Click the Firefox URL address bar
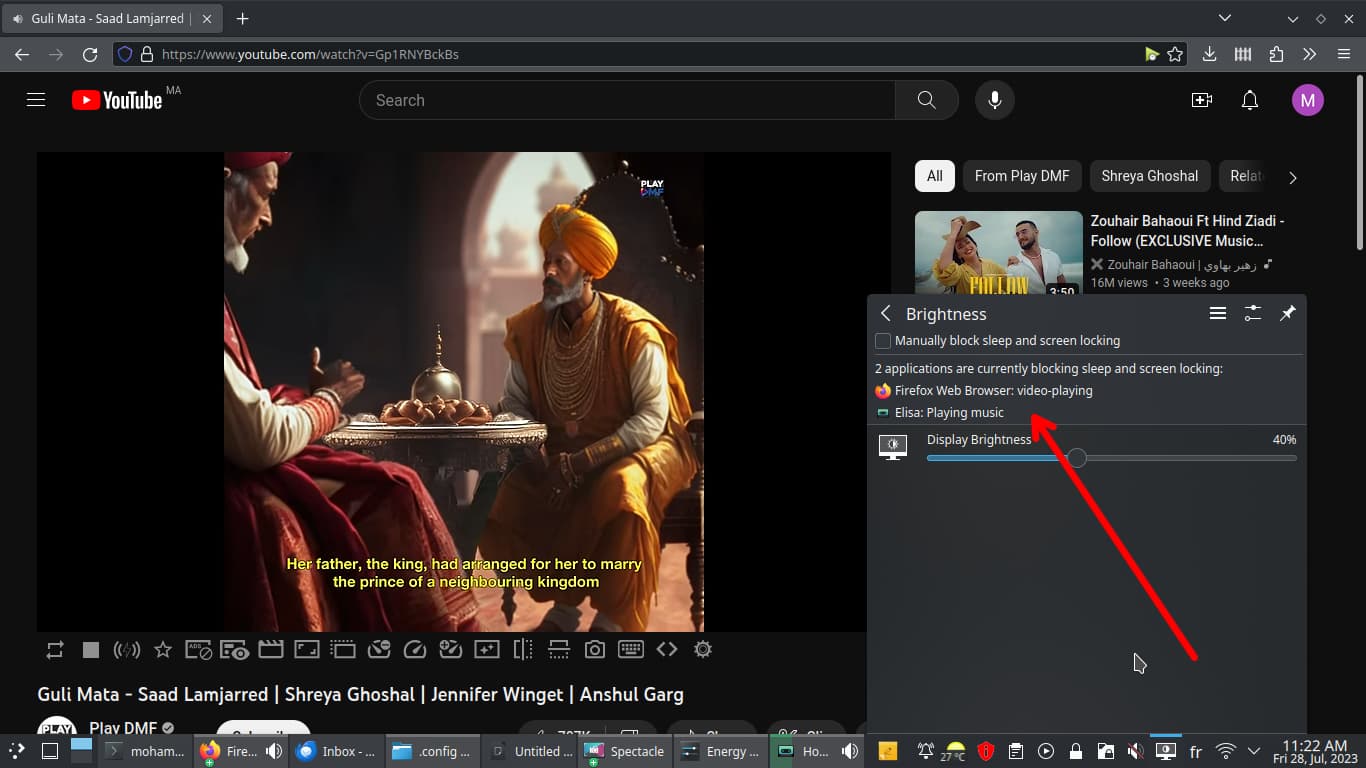This screenshot has width=1366, height=768. click(650, 55)
